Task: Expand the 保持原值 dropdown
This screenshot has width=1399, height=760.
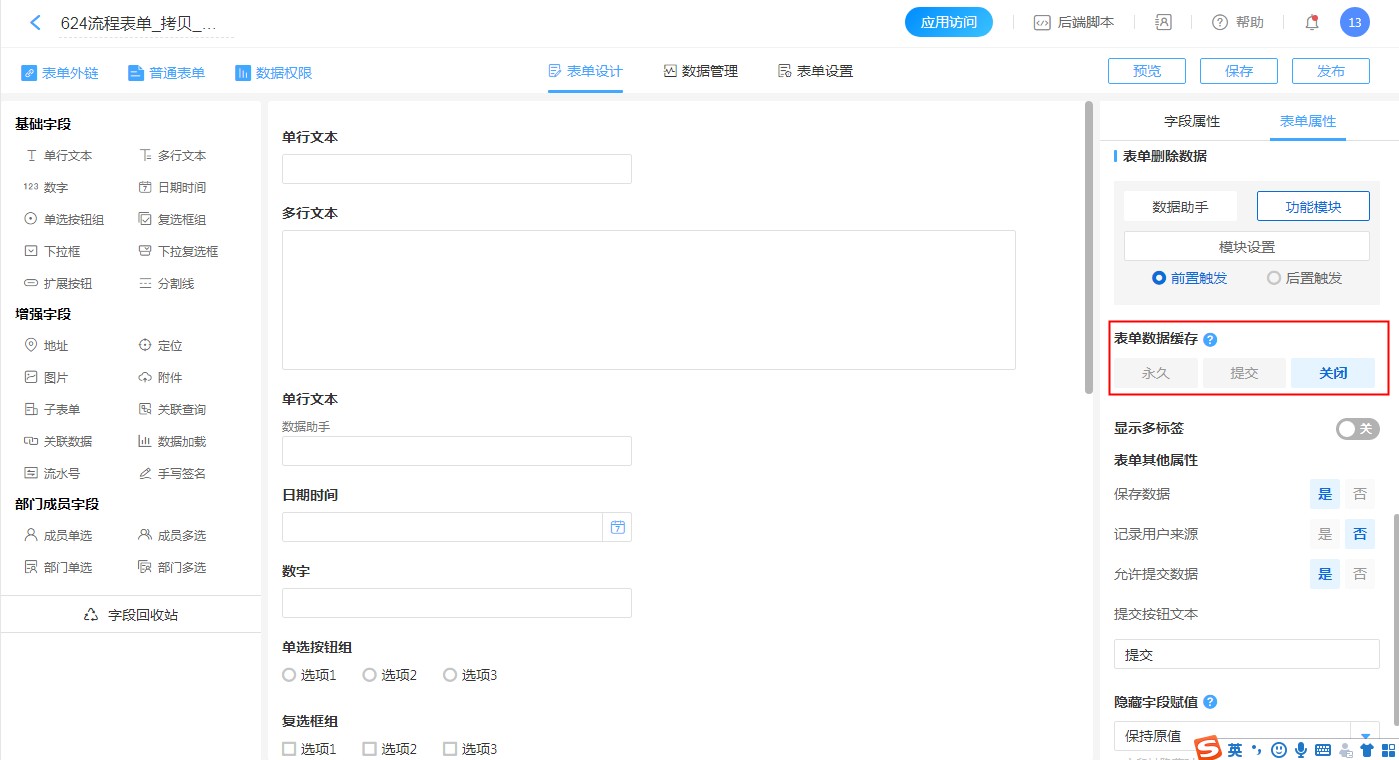Action: [x=1365, y=736]
